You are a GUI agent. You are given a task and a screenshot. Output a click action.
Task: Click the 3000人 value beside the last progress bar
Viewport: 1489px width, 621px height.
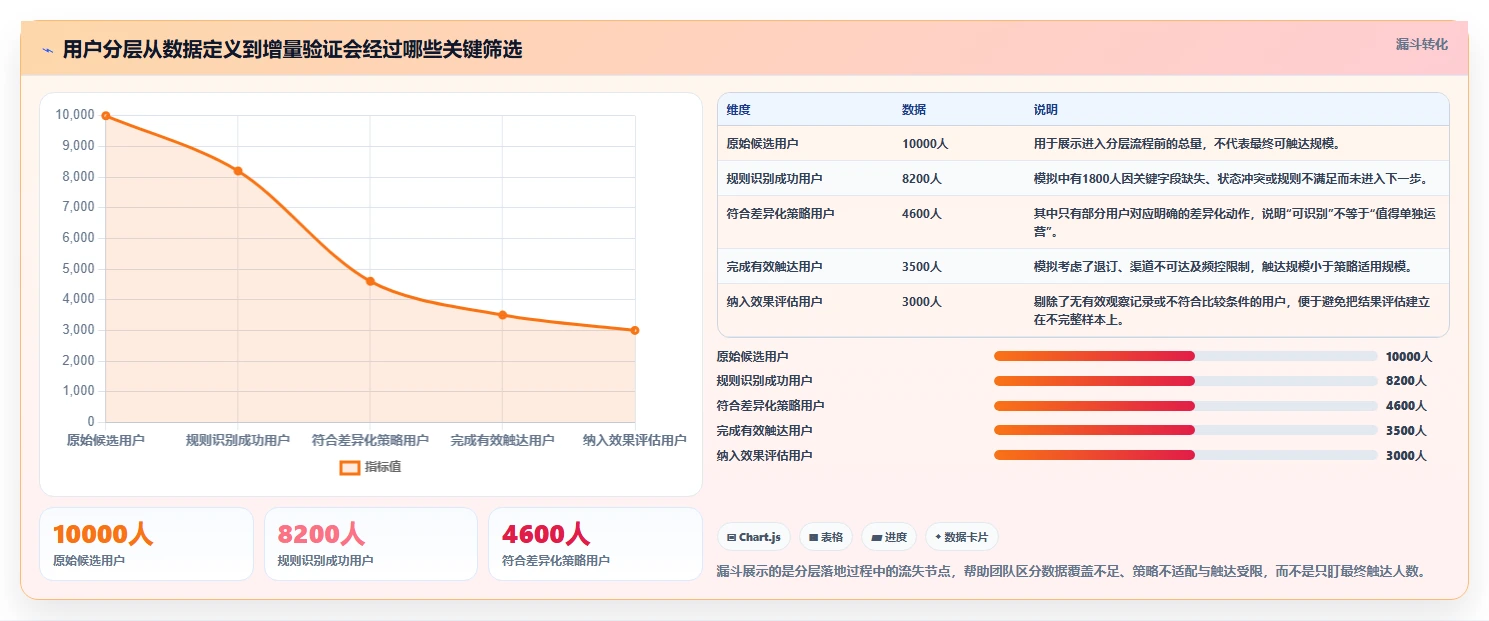pyautogui.click(x=1406, y=456)
